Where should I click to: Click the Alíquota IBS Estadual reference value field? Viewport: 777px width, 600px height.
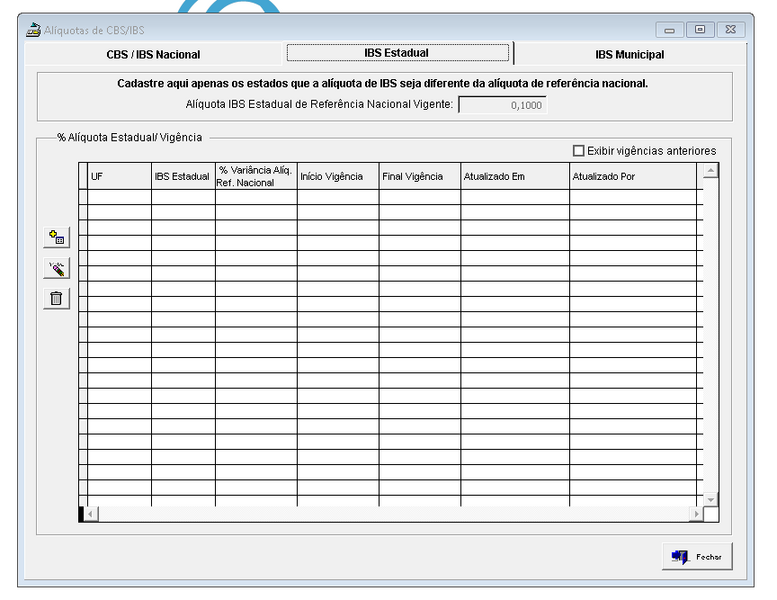pos(503,104)
